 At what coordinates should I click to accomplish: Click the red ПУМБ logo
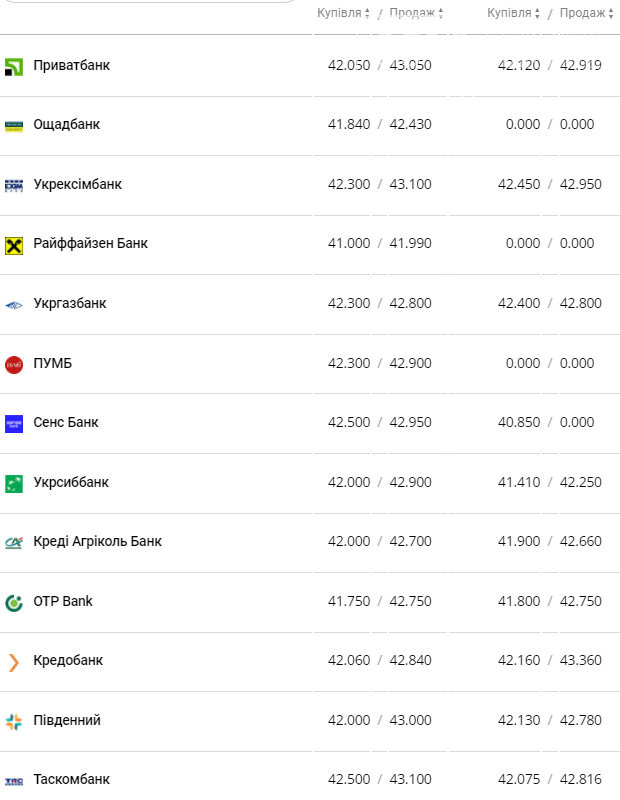tap(14, 364)
